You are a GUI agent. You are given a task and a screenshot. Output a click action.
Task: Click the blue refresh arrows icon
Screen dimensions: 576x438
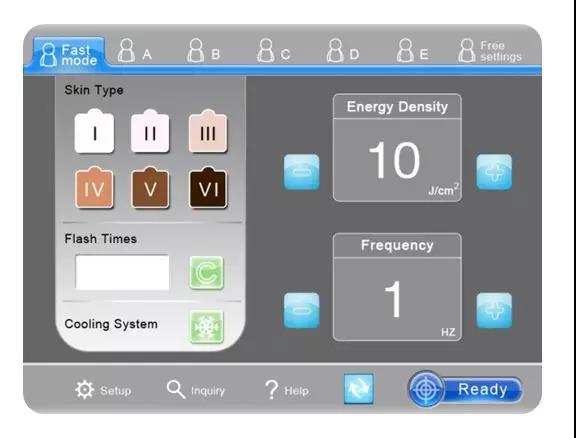359,389
